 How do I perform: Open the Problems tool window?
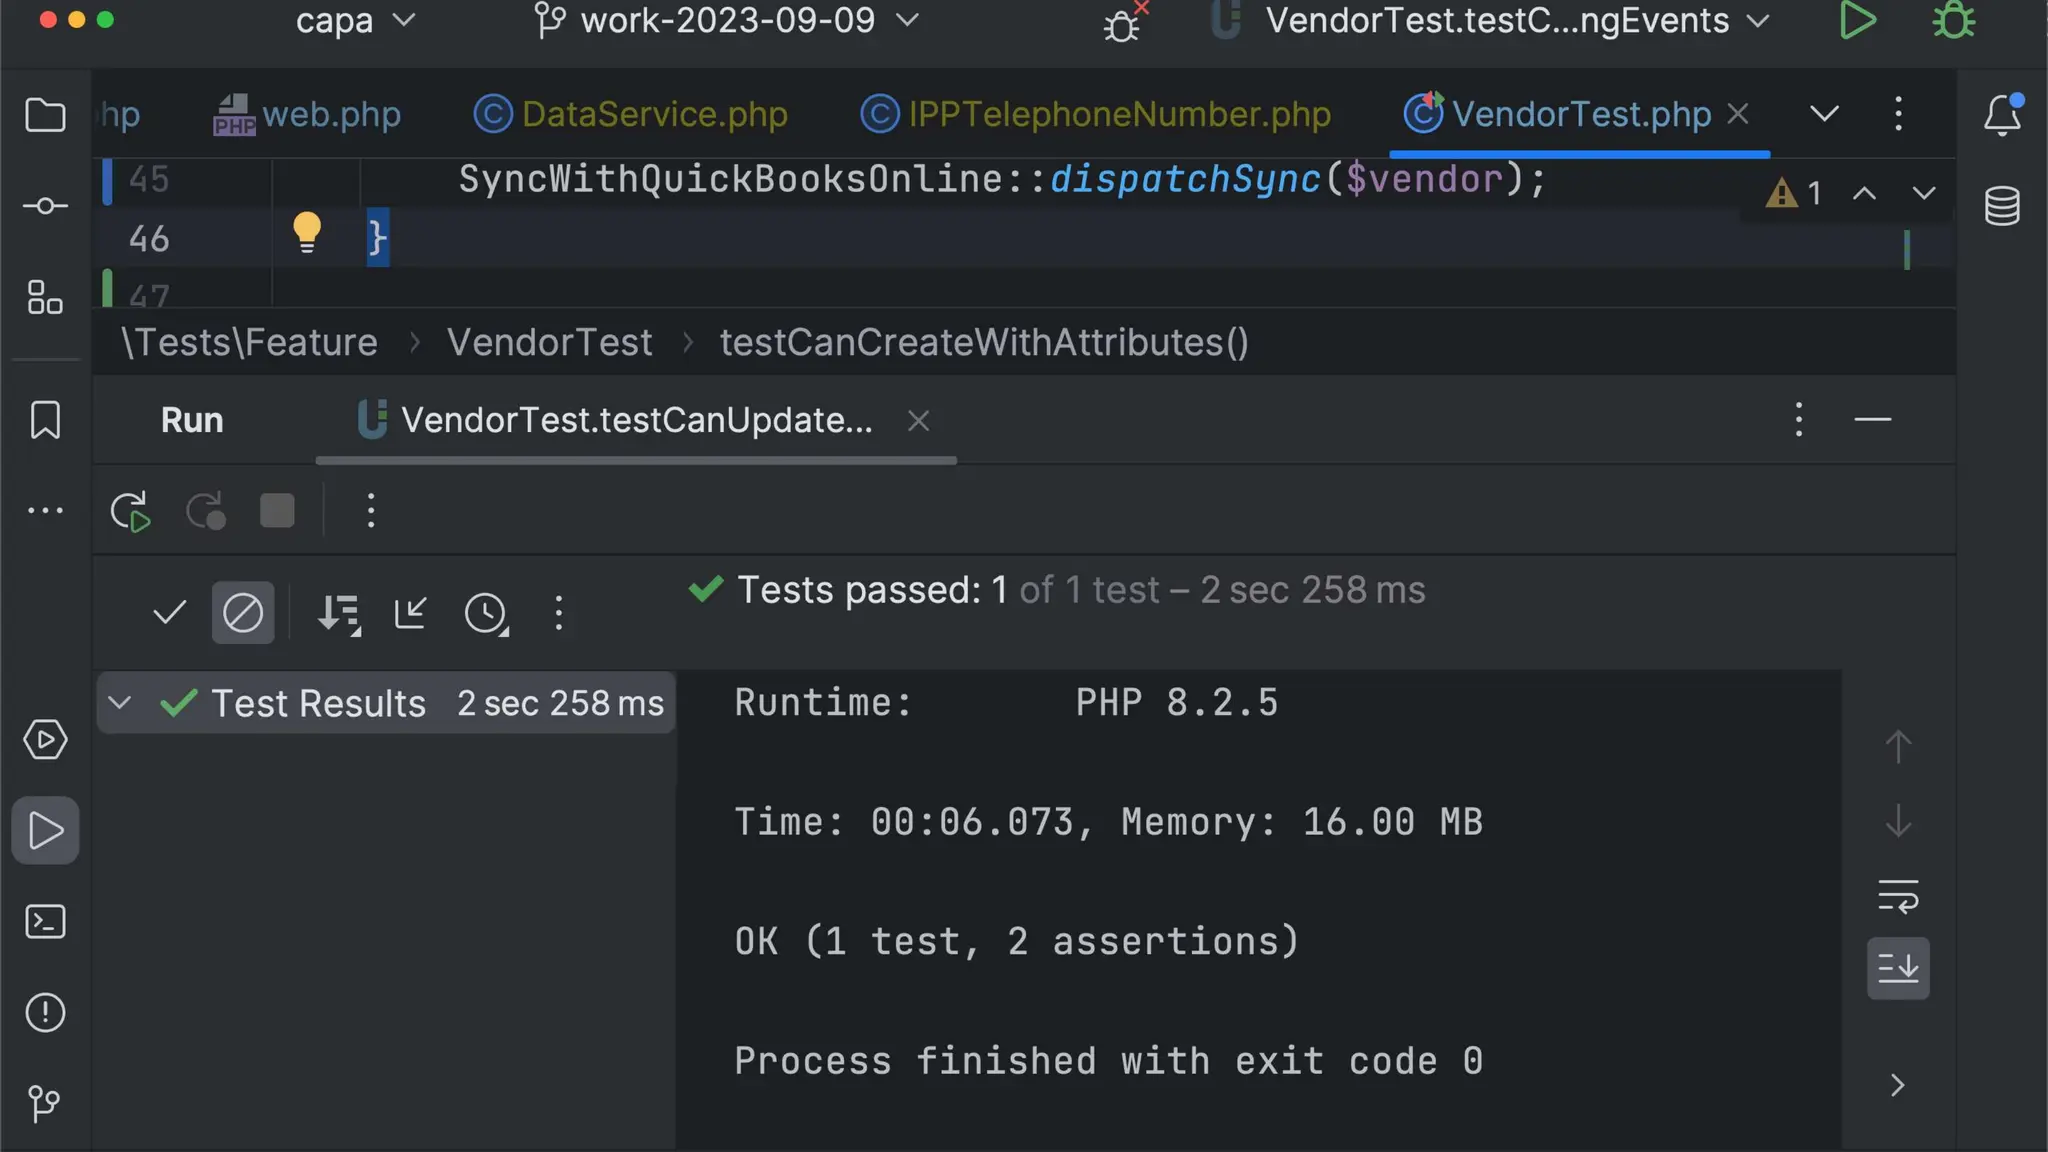click(x=45, y=1013)
